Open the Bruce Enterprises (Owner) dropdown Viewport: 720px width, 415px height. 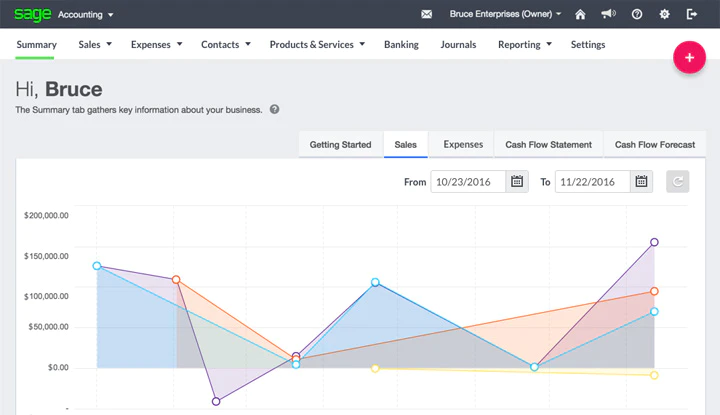point(505,14)
